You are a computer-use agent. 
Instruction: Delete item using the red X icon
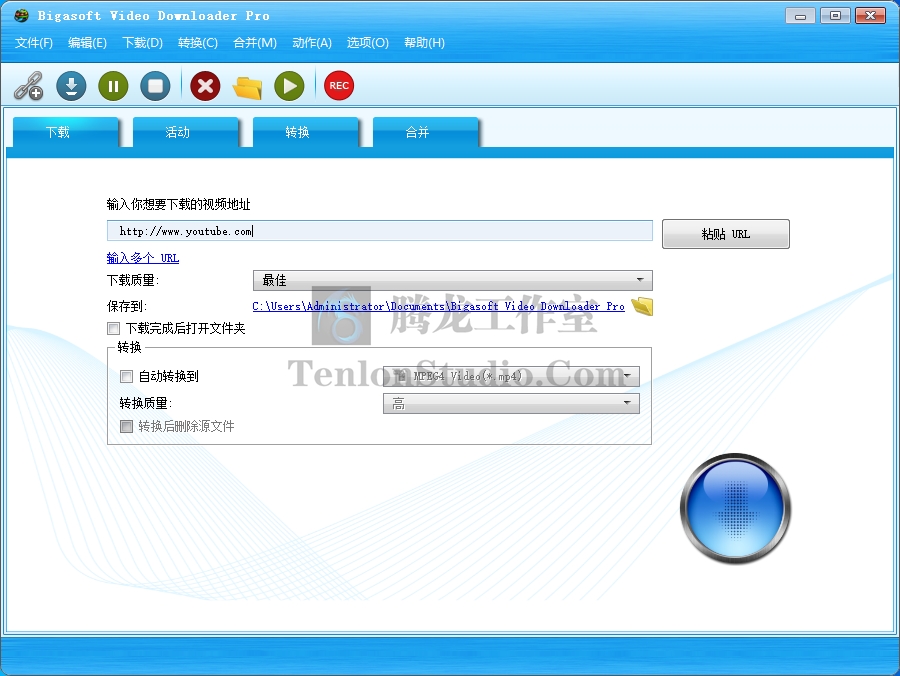pyautogui.click(x=205, y=86)
